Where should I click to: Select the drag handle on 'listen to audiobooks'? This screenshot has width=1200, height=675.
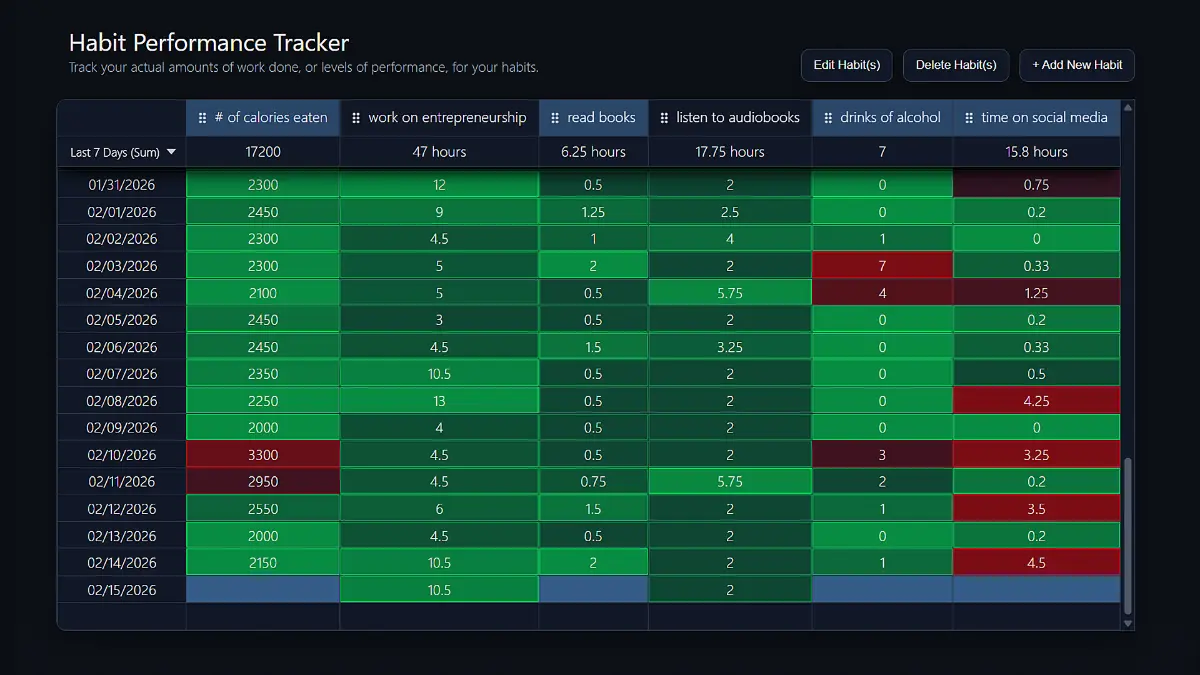[664, 117]
